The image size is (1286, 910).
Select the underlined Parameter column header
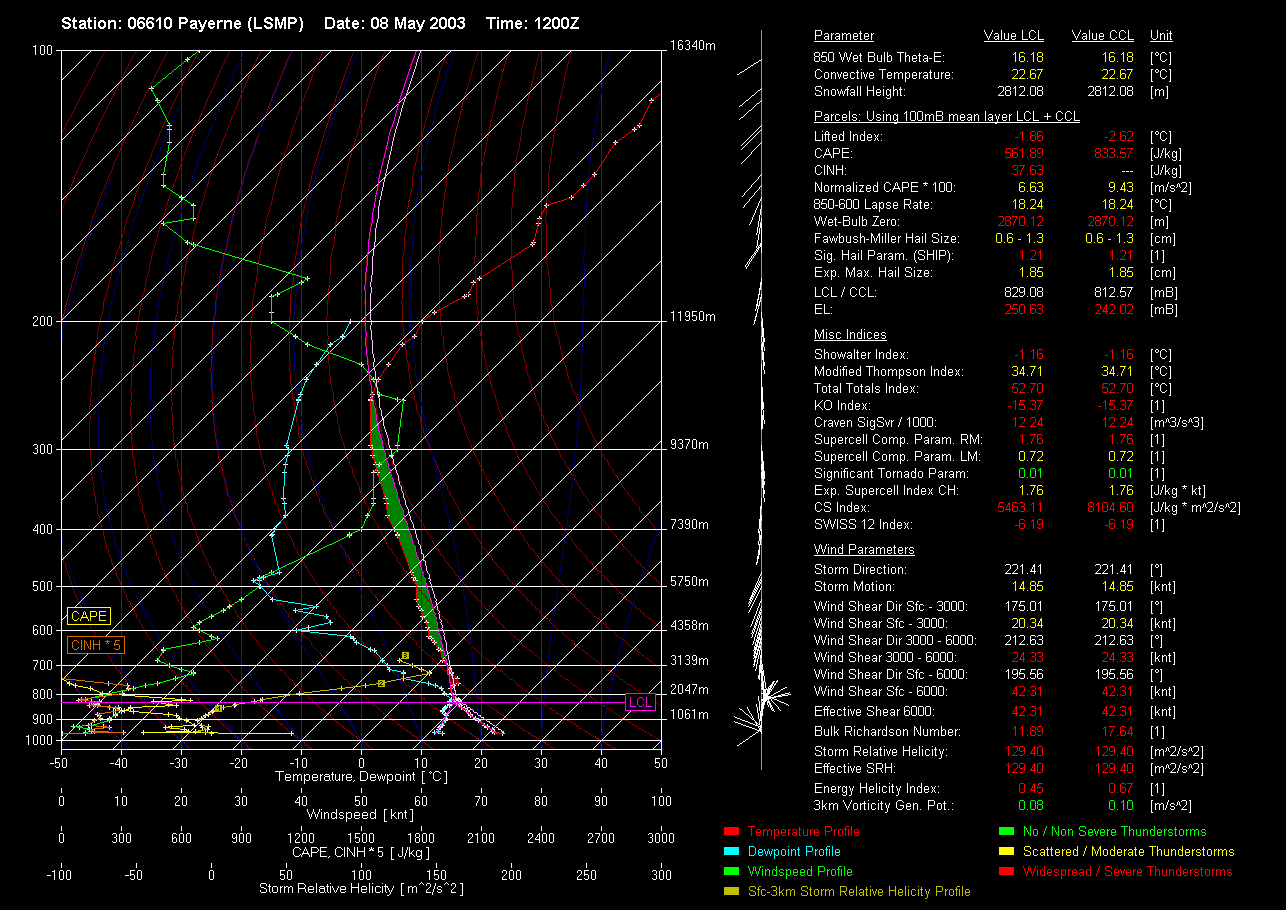844,36
